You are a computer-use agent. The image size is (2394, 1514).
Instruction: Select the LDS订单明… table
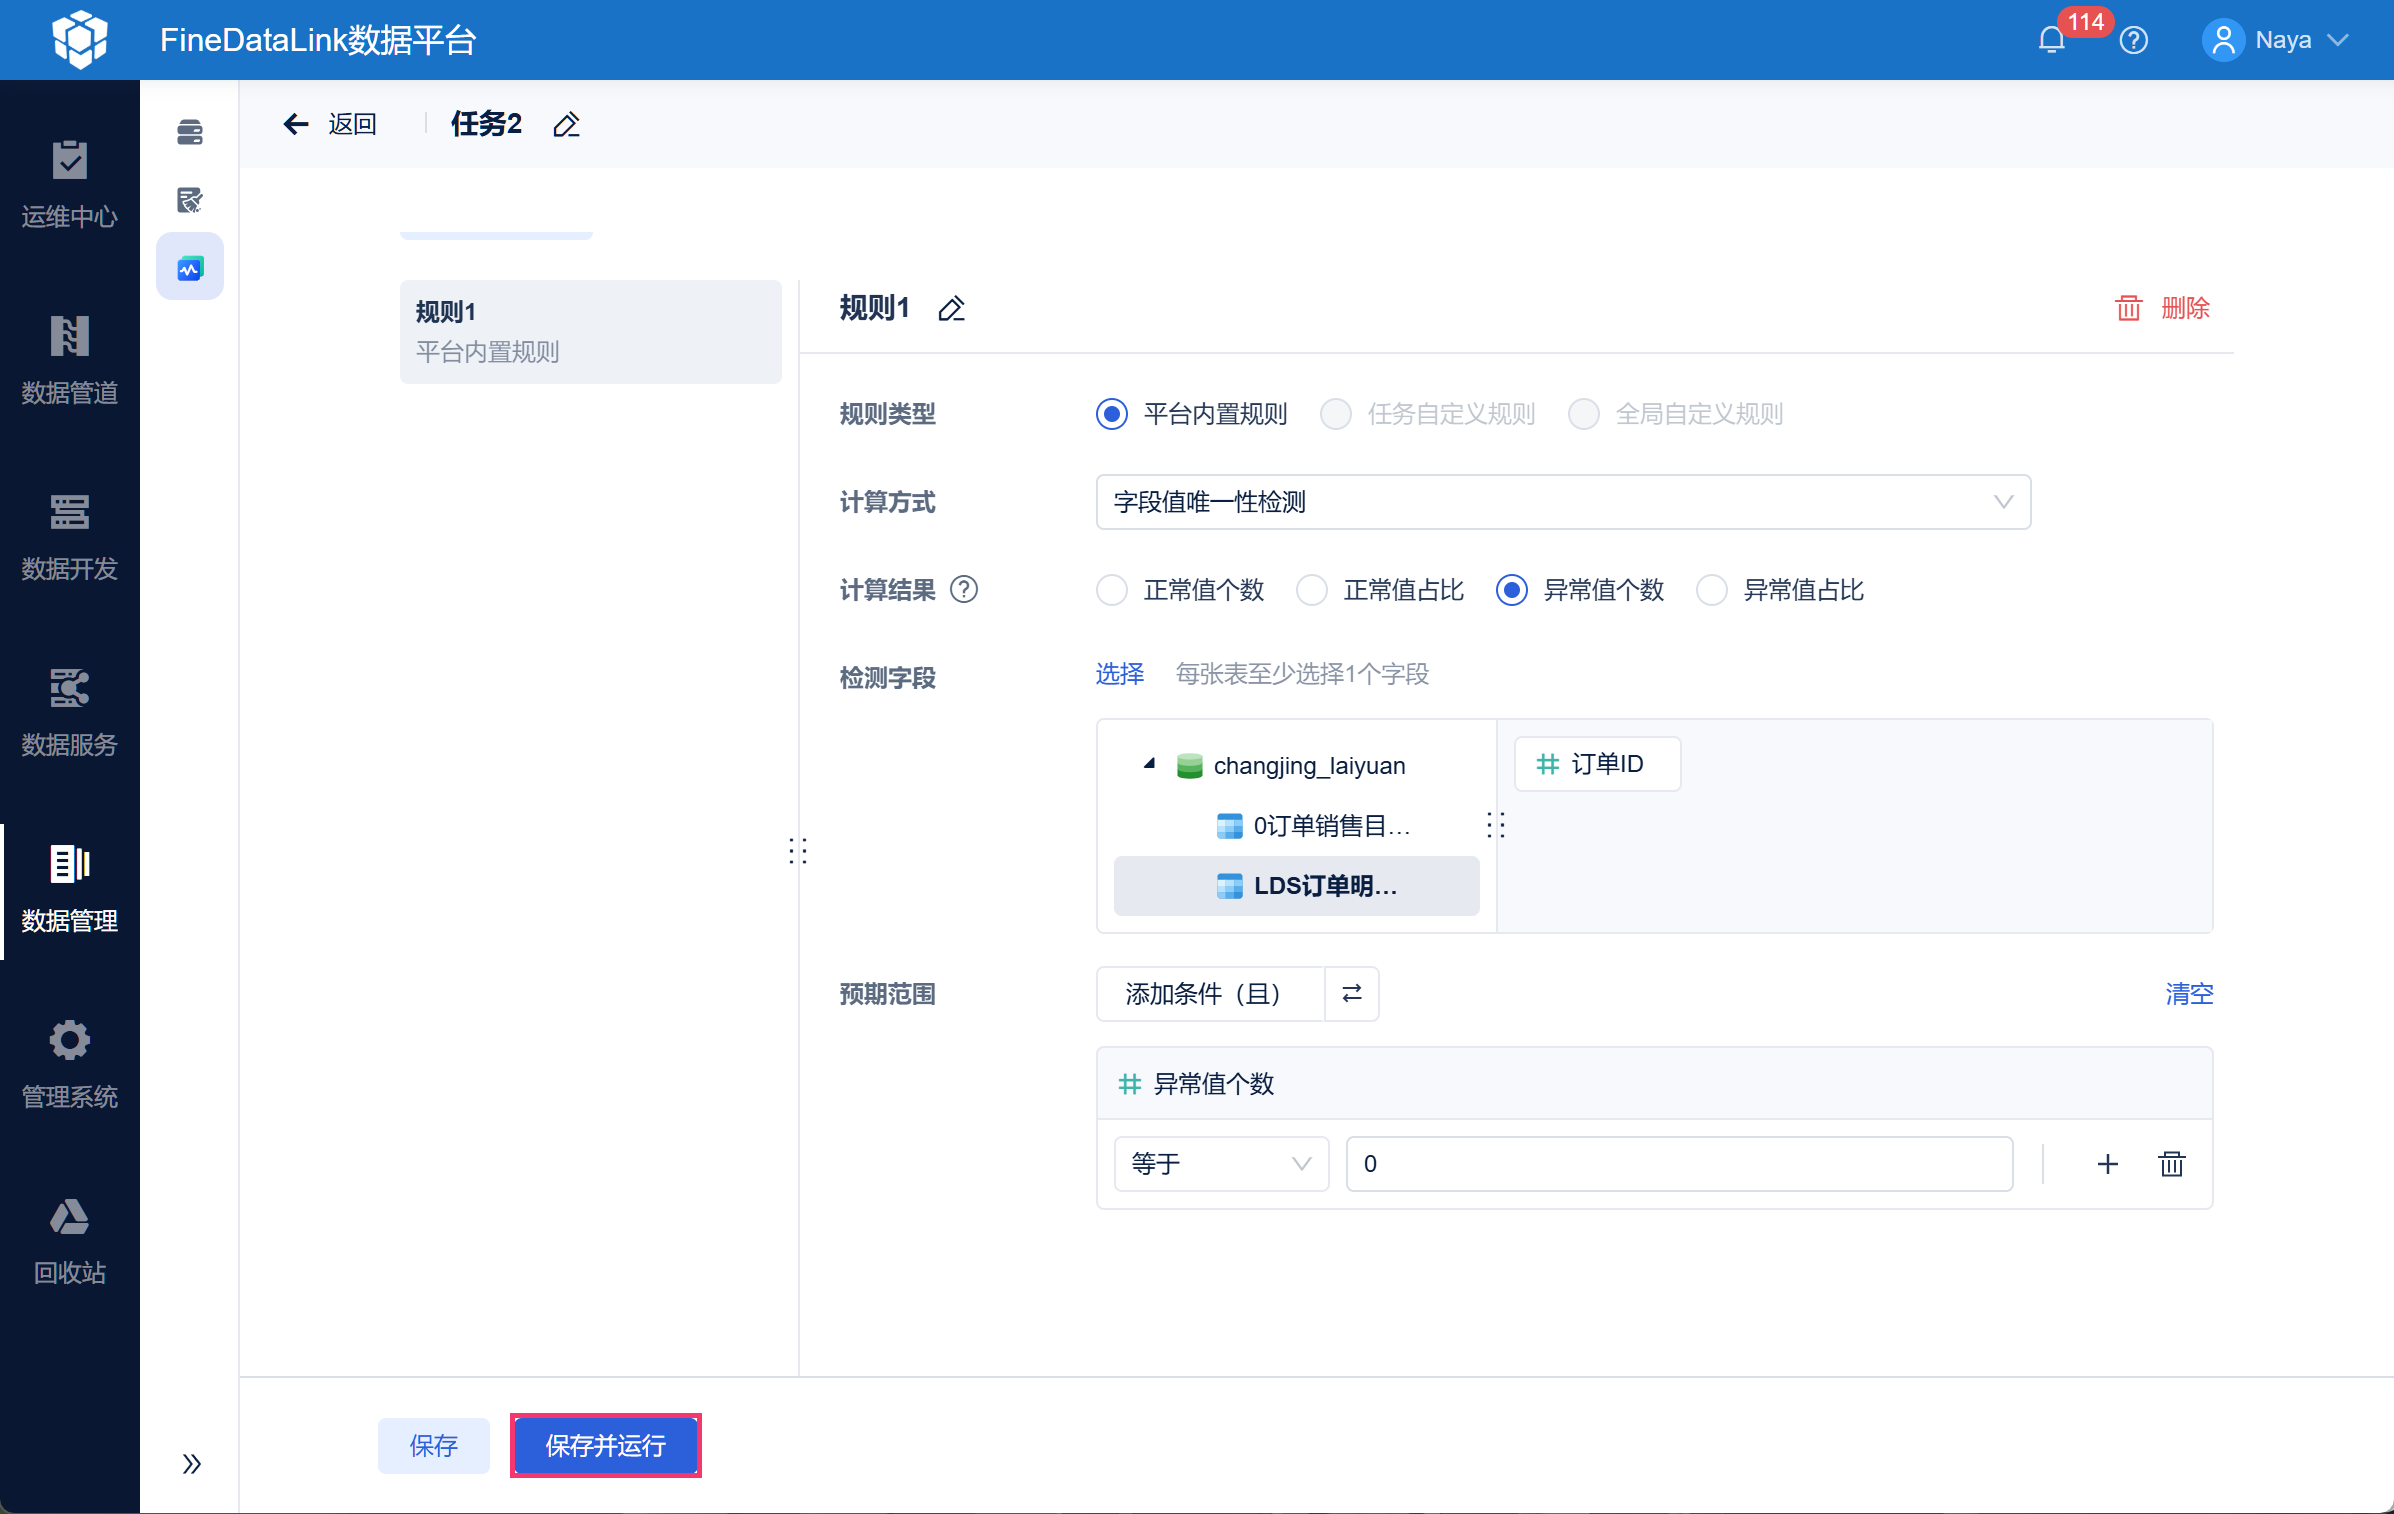[1296, 886]
